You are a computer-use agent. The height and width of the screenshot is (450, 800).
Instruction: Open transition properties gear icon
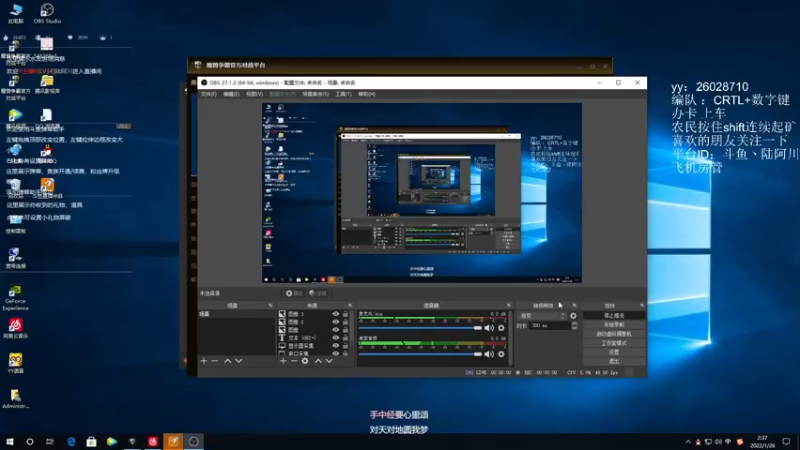coord(573,316)
